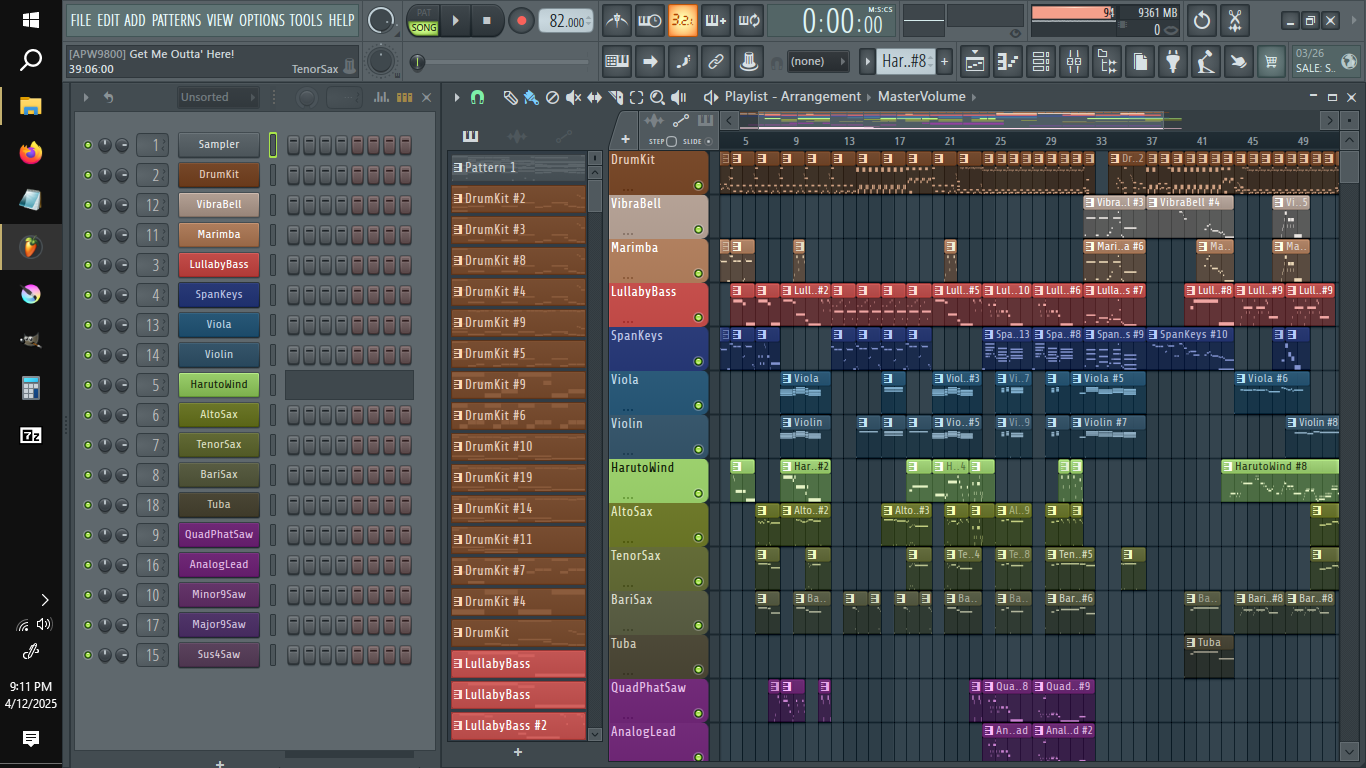The image size is (1366, 768).
Task: Toggle mute LED for Sampler channel
Action: 88,145
